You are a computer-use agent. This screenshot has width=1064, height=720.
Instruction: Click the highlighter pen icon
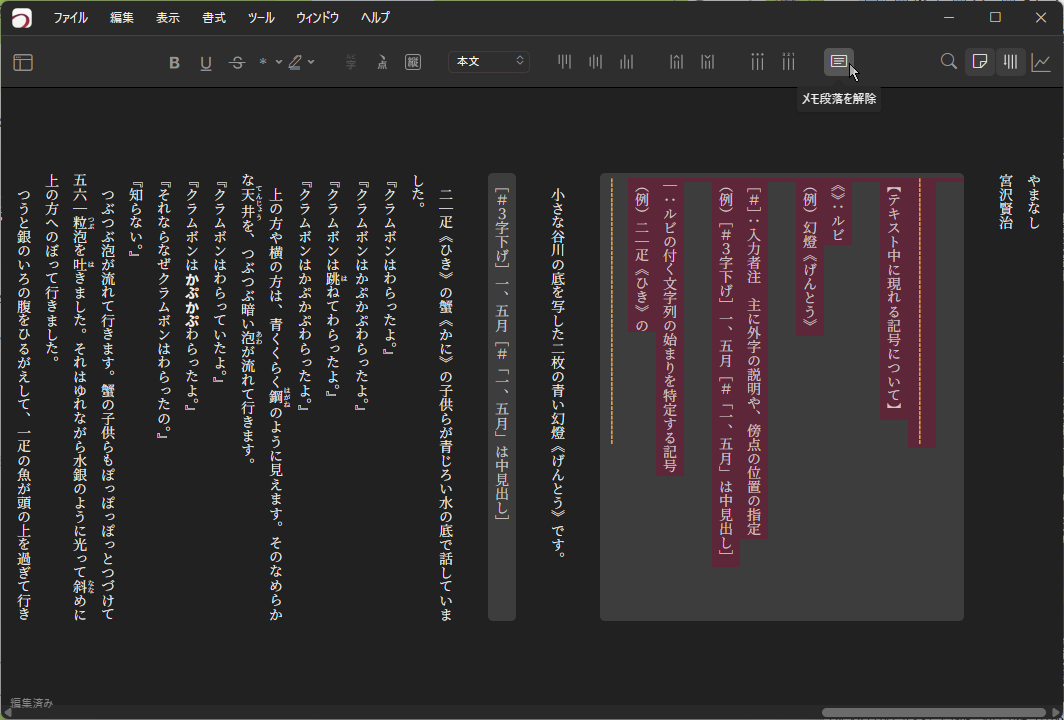(295, 62)
